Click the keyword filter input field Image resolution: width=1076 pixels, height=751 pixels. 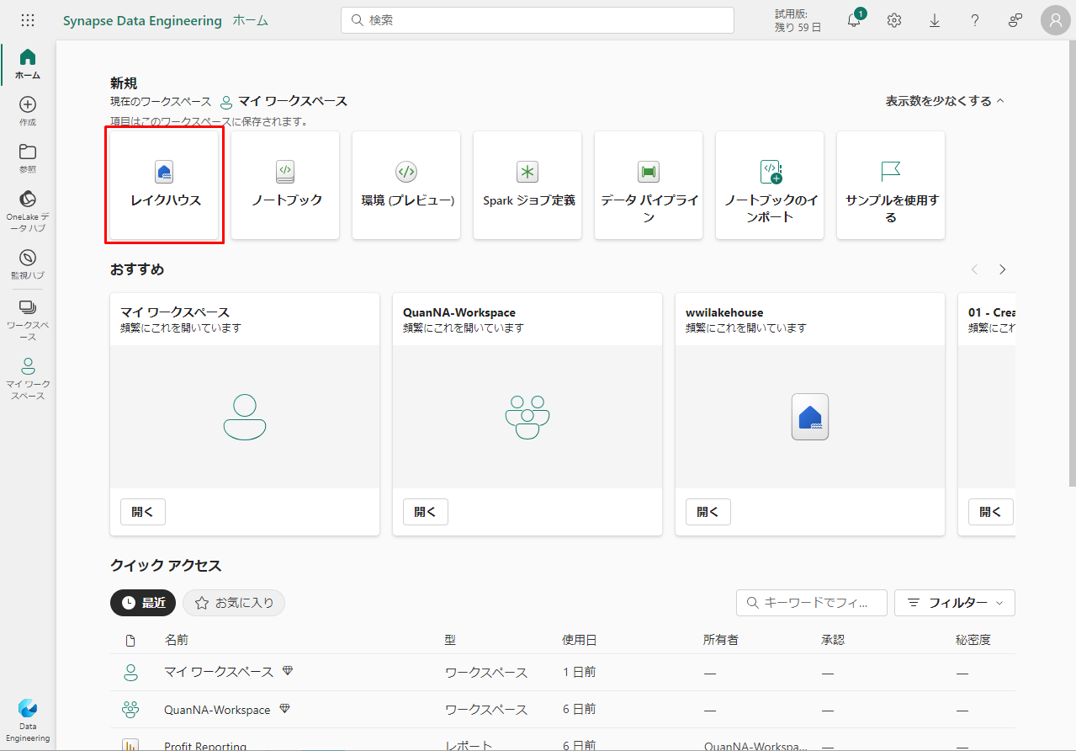[812, 603]
